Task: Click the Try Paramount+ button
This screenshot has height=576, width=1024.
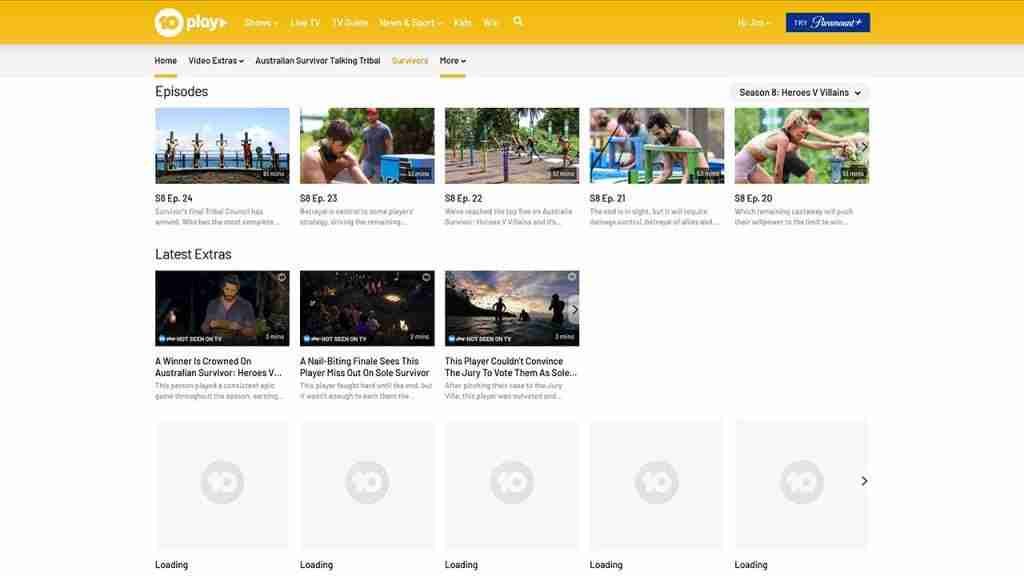Action: point(827,23)
